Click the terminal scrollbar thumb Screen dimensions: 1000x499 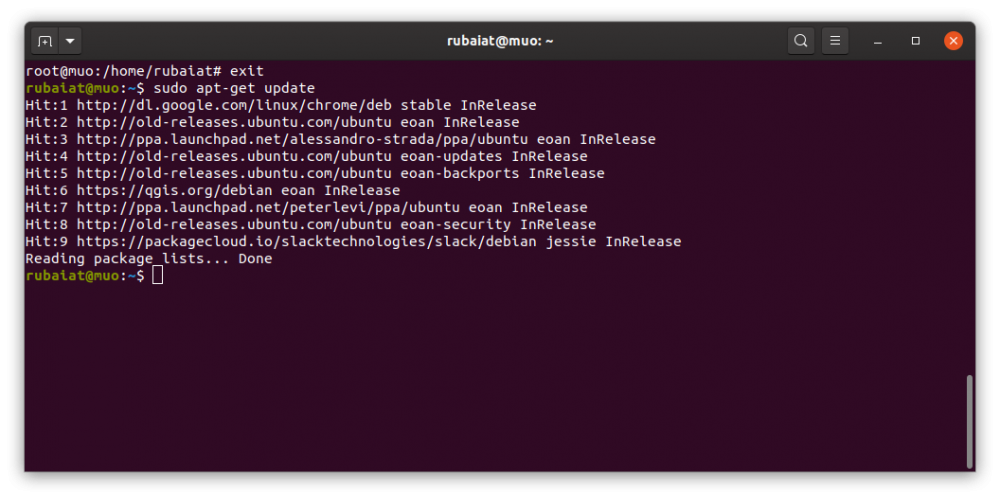[x=968, y=420]
